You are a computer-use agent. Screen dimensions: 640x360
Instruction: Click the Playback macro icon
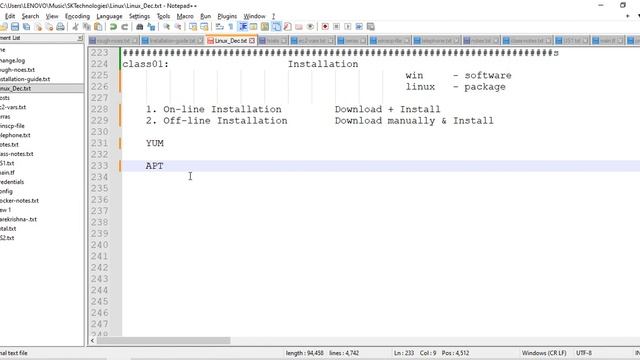tap(348, 27)
